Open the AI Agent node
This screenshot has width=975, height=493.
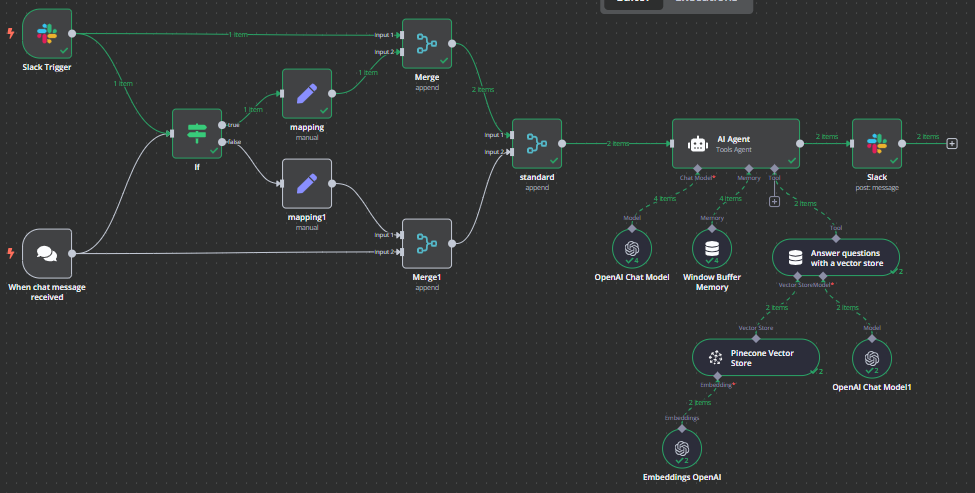pos(735,143)
